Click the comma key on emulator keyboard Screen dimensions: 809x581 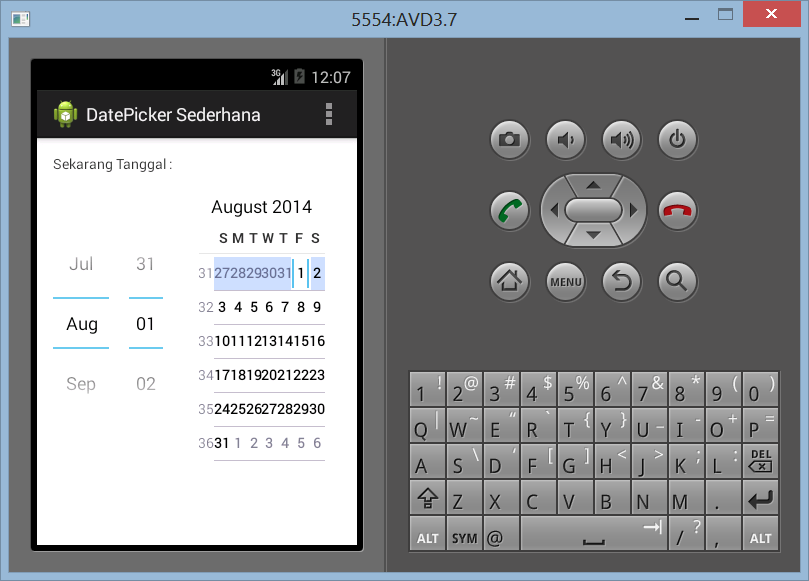723,534
